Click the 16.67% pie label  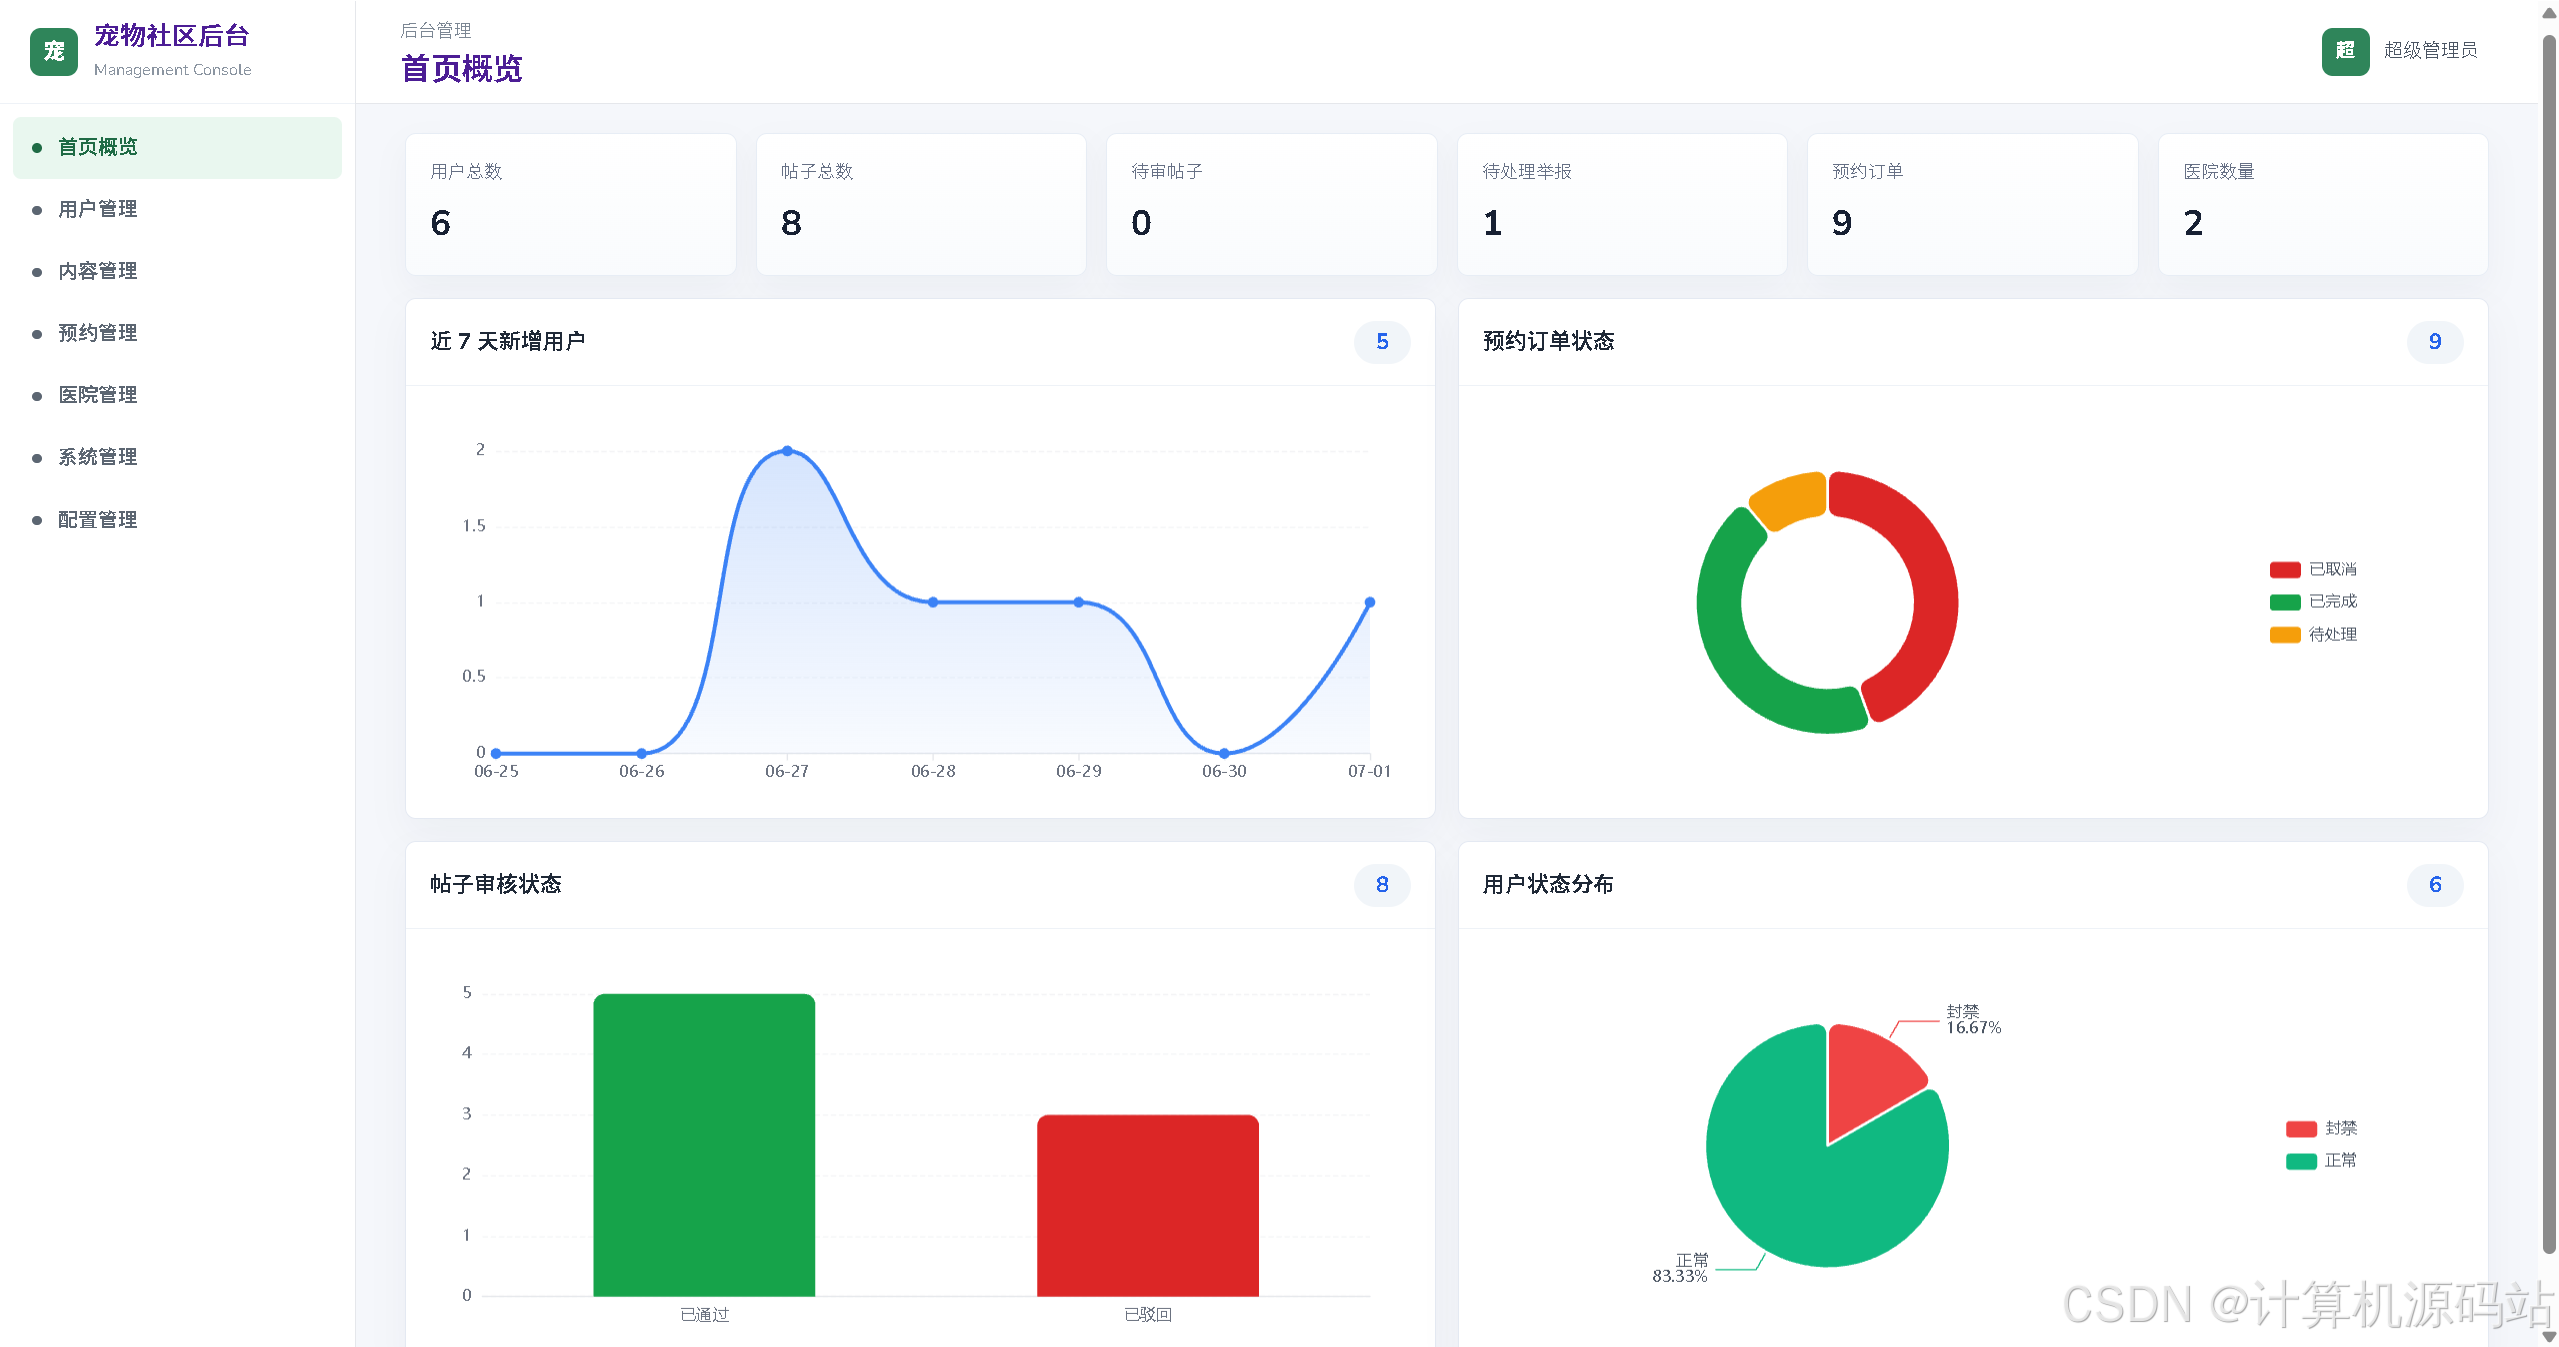1973,1028
